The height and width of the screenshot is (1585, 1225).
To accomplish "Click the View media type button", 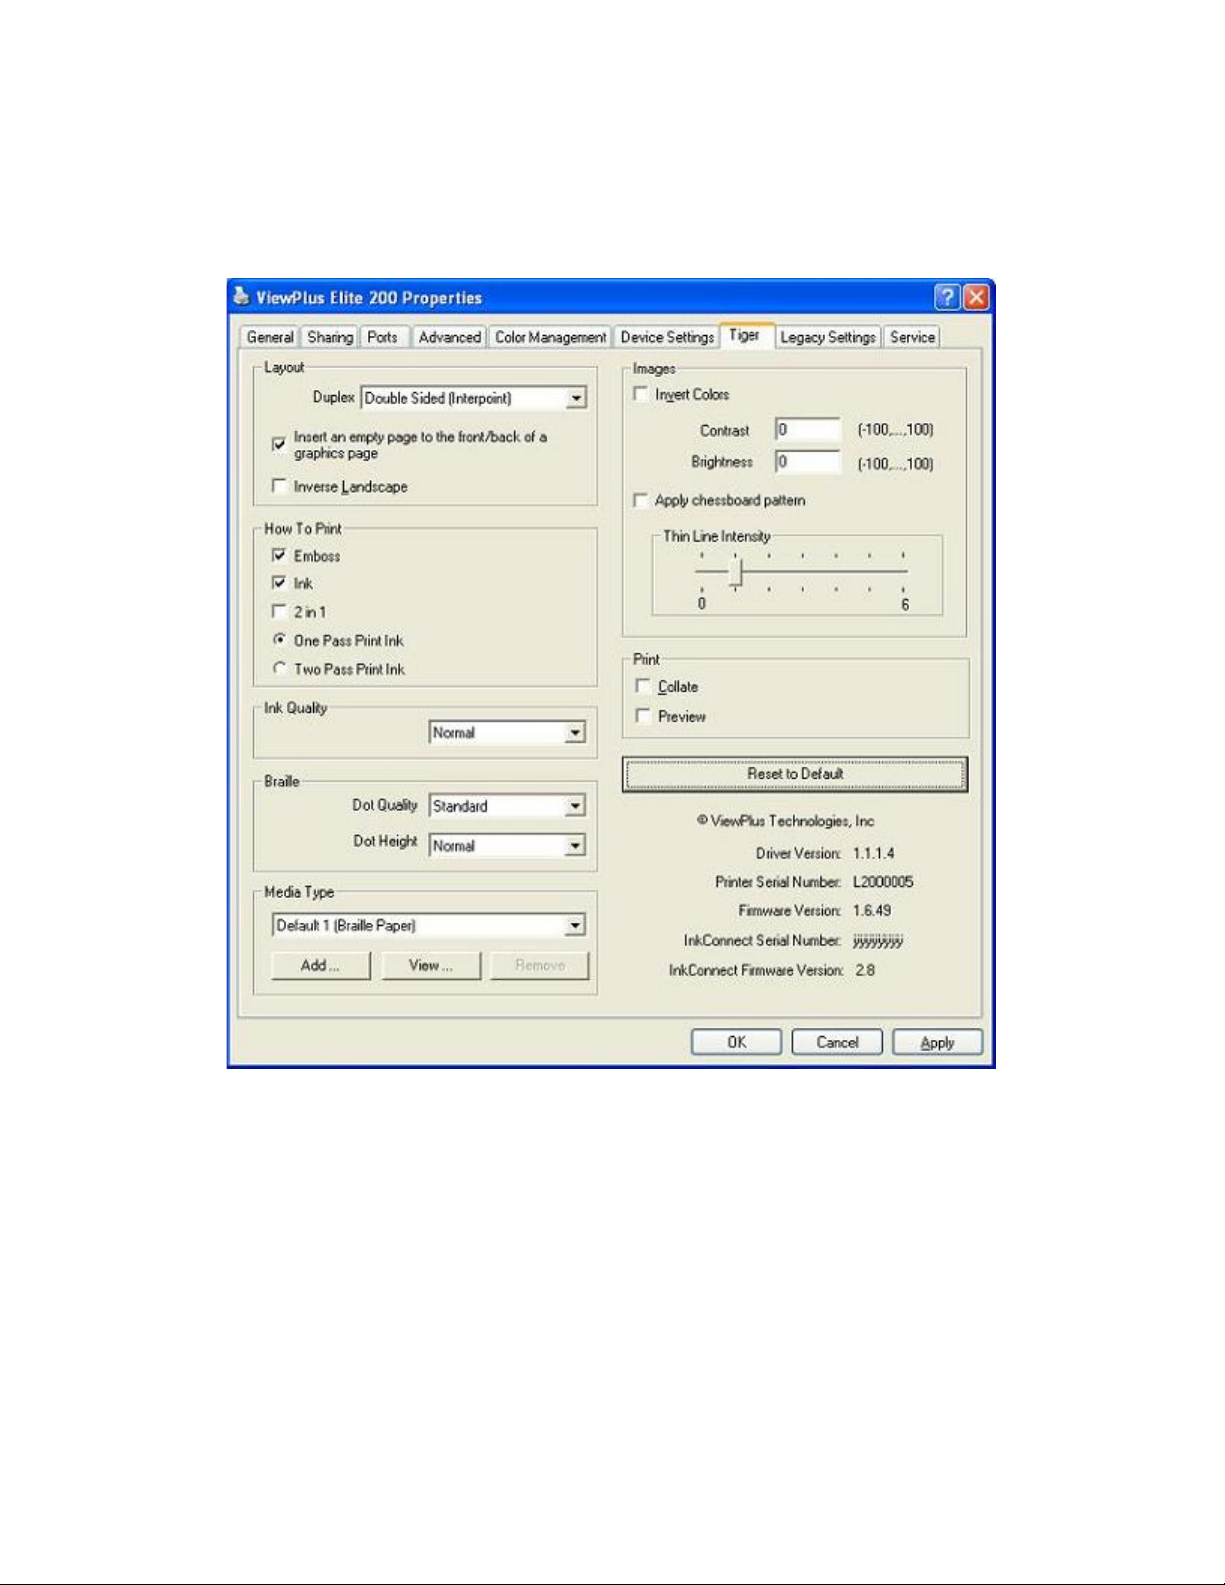I will tap(431, 965).
